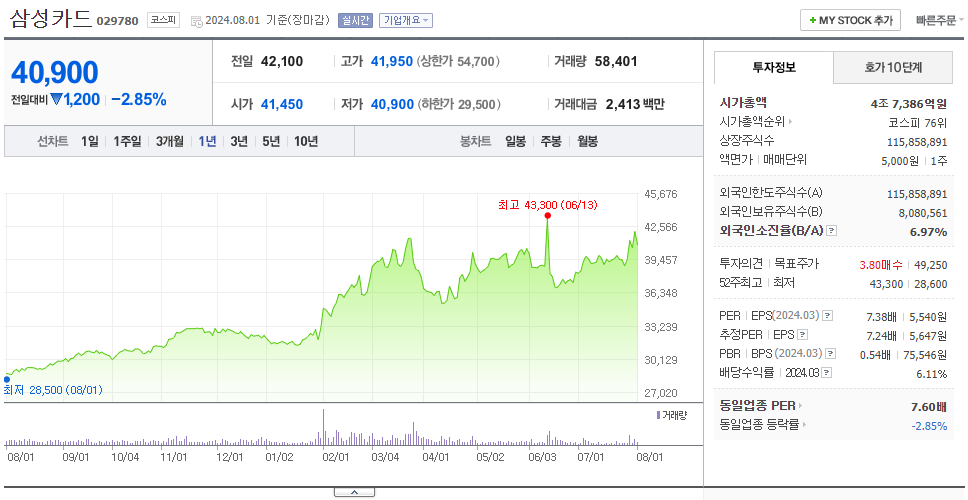968x500 pixels.
Task: Switch to the 호가10단계 tab
Action: pyautogui.click(x=893, y=67)
